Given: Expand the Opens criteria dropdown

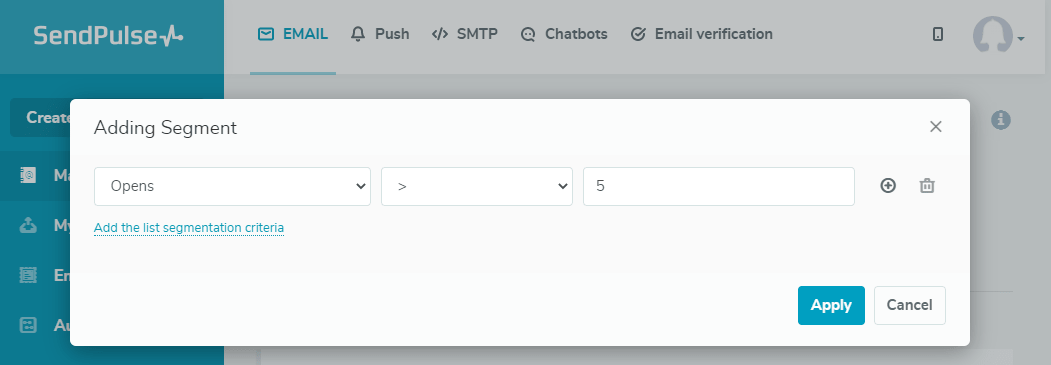Looking at the screenshot, I should coord(232,186).
